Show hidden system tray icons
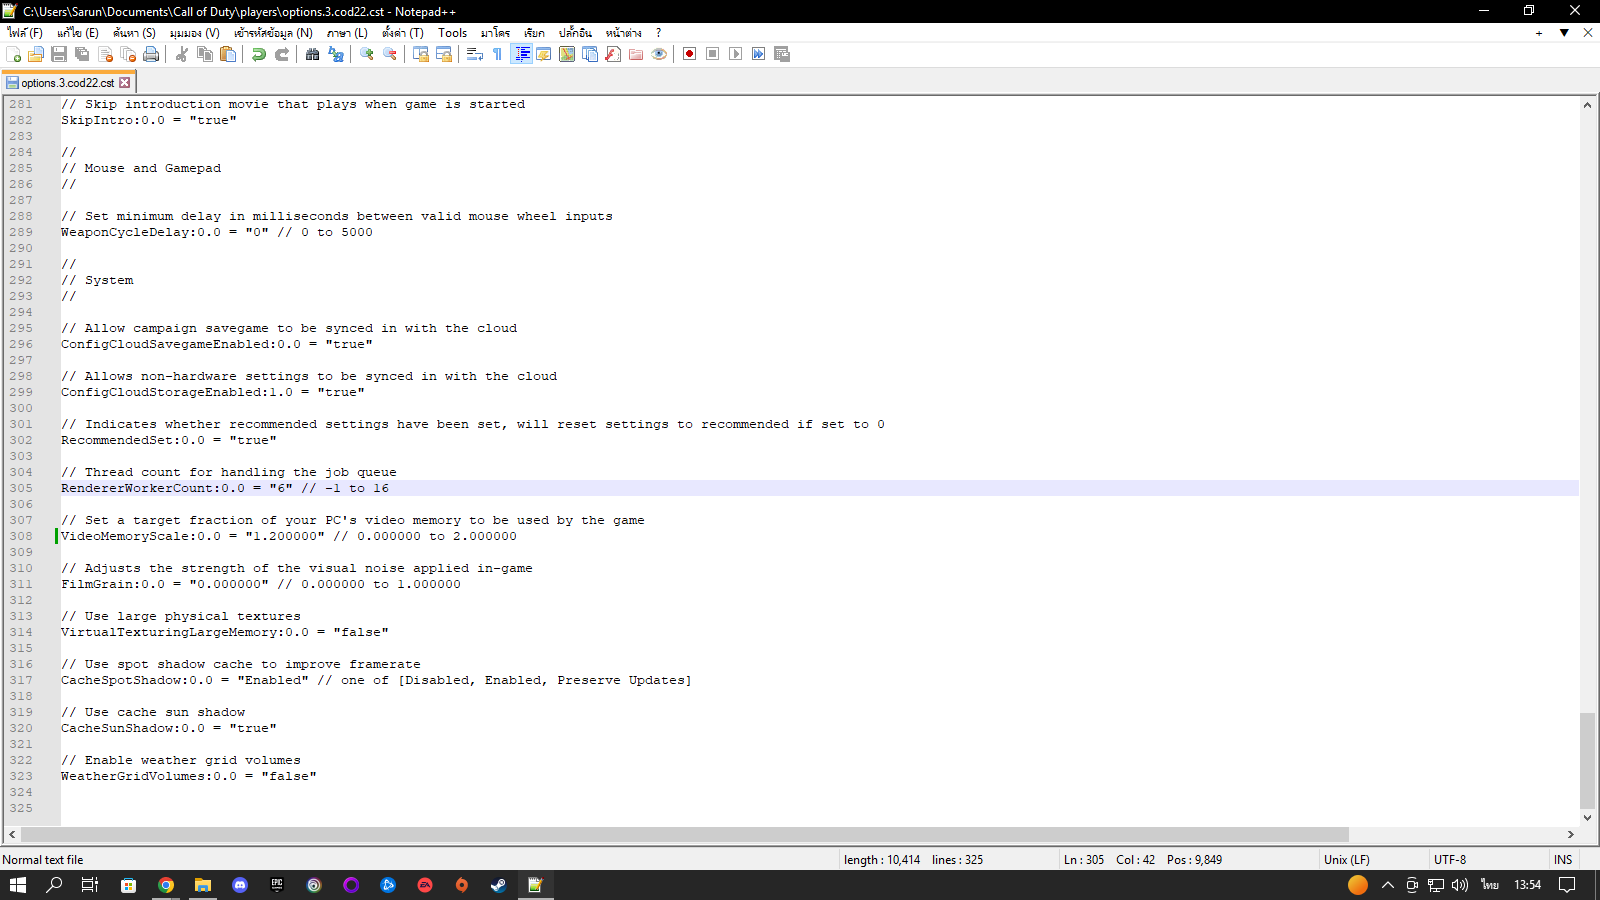 click(x=1388, y=885)
